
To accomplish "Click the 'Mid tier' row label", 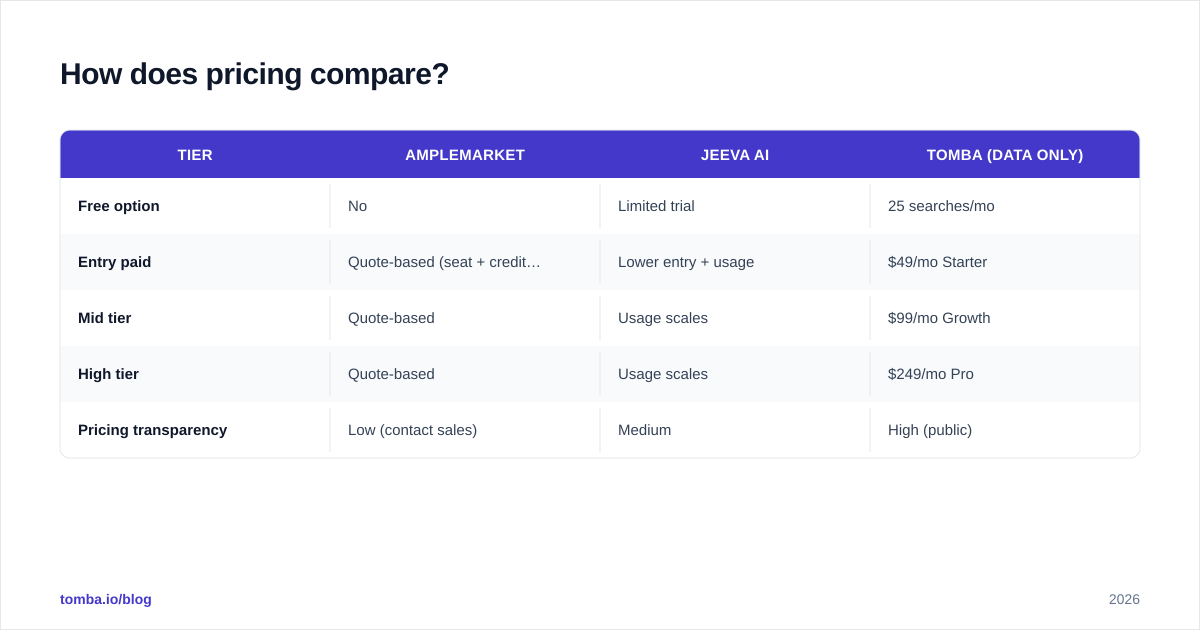I will (x=105, y=318).
